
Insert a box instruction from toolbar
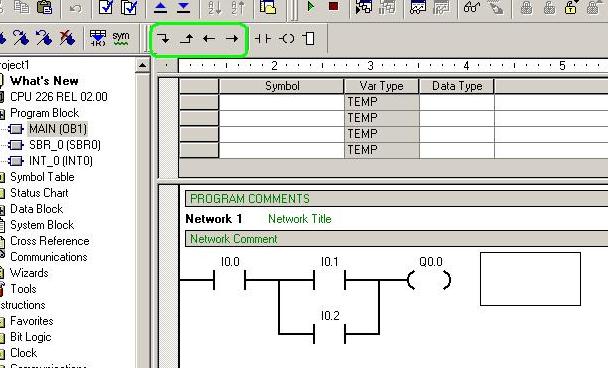309,38
